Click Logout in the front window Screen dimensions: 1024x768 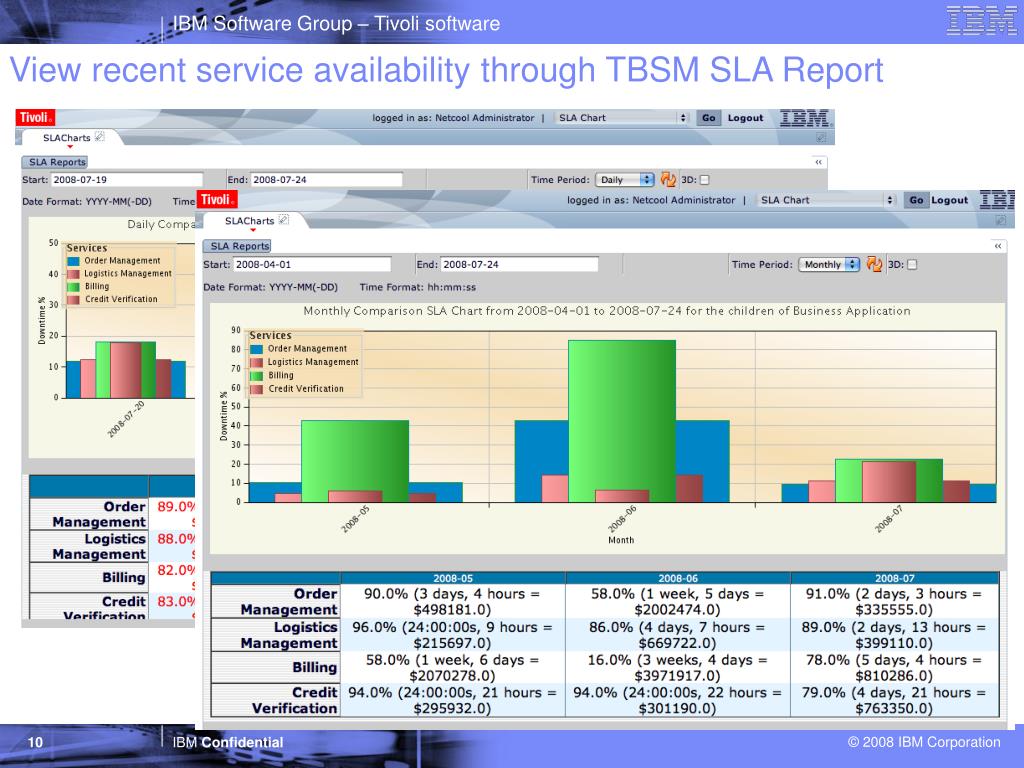(x=950, y=200)
